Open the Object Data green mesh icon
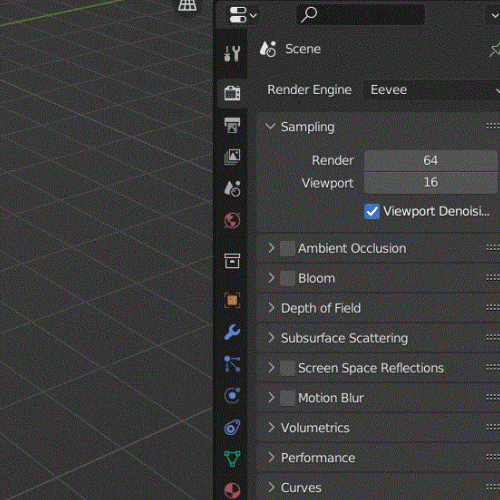Image resolution: width=500 pixels, height=500 pixels. pyautogui.click(x=232, y=459)
